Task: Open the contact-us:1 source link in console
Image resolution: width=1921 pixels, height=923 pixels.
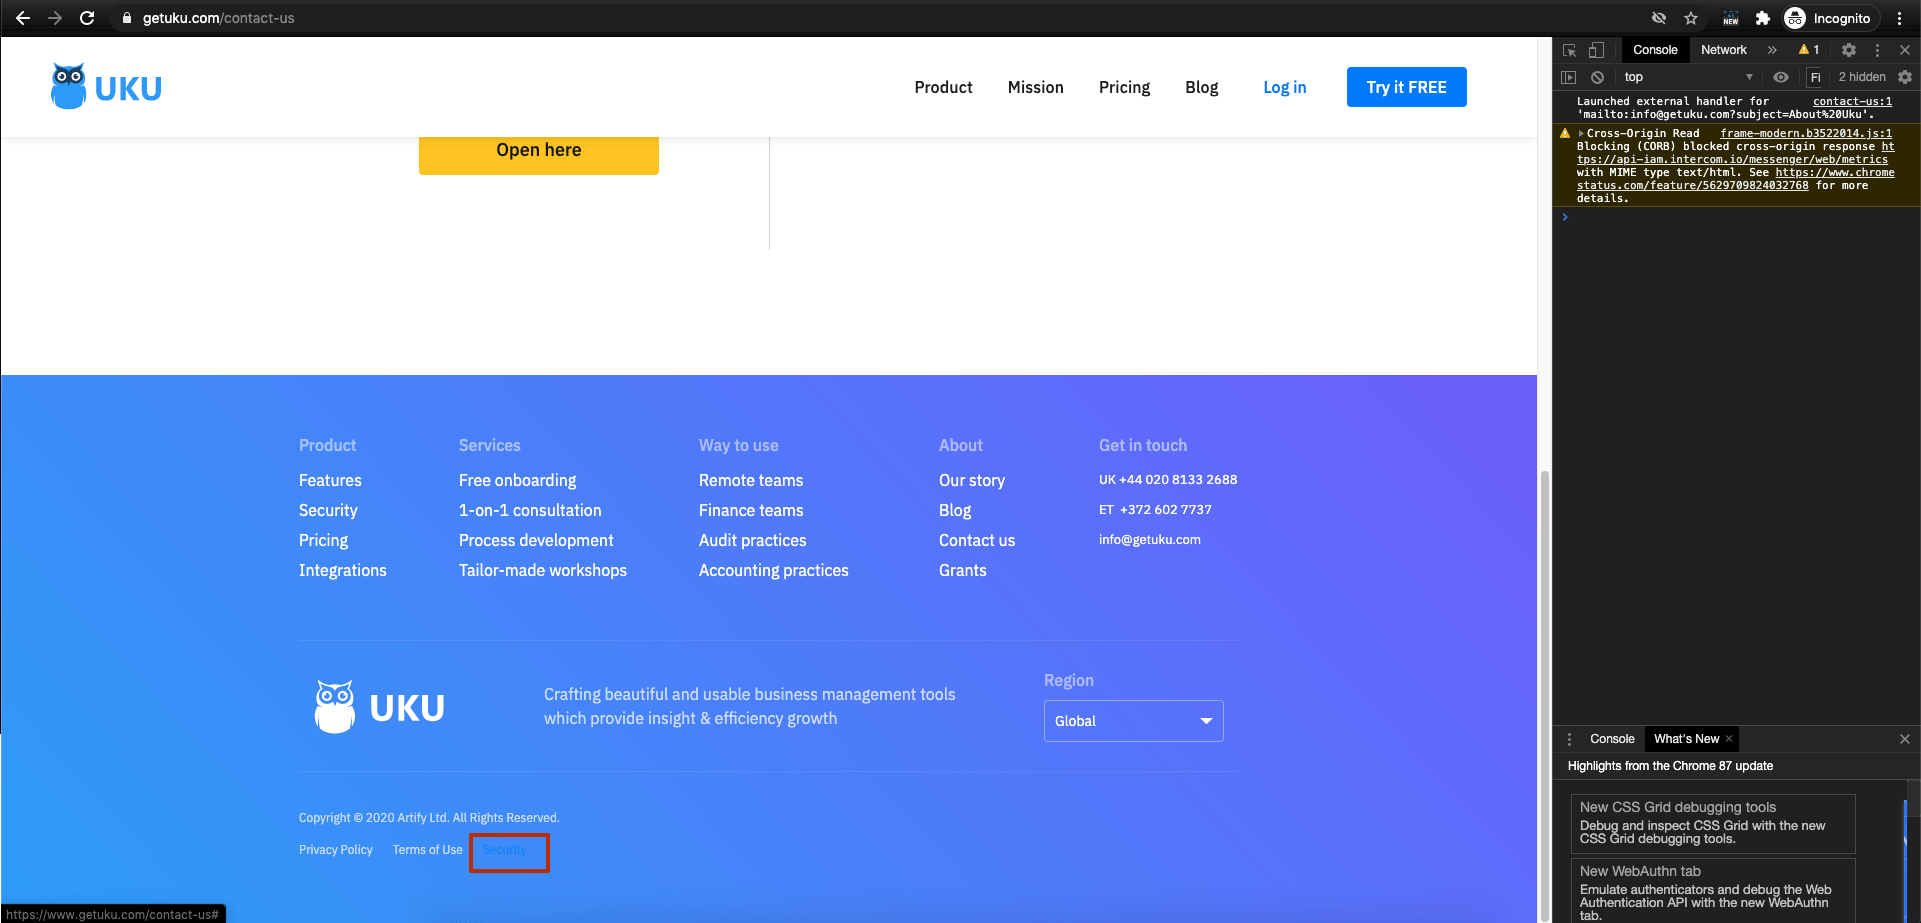Action: click(1852, 101)
